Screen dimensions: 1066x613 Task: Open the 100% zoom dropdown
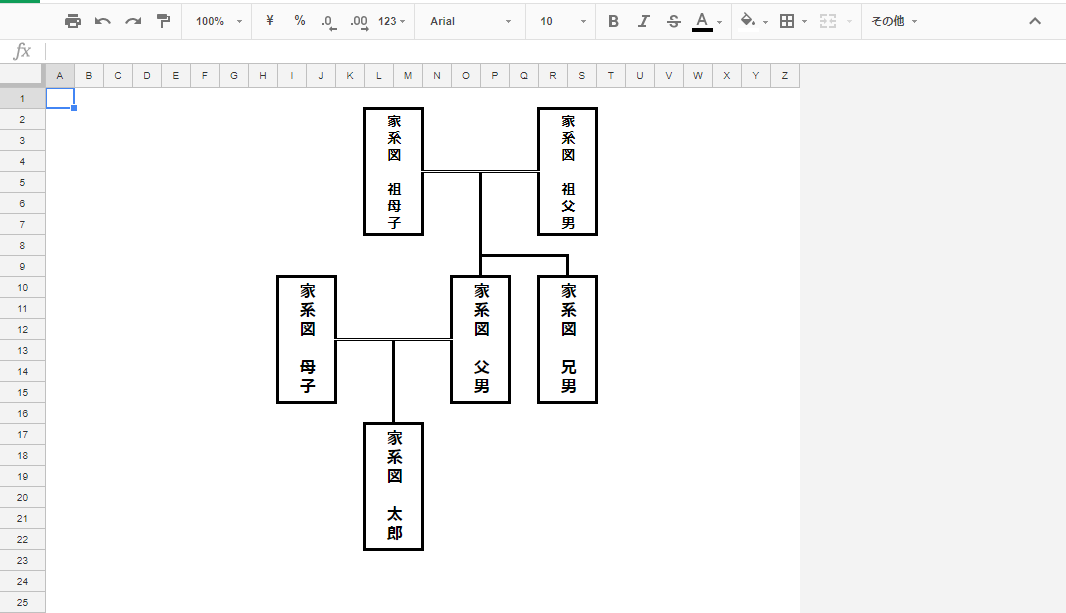(218, 21)
